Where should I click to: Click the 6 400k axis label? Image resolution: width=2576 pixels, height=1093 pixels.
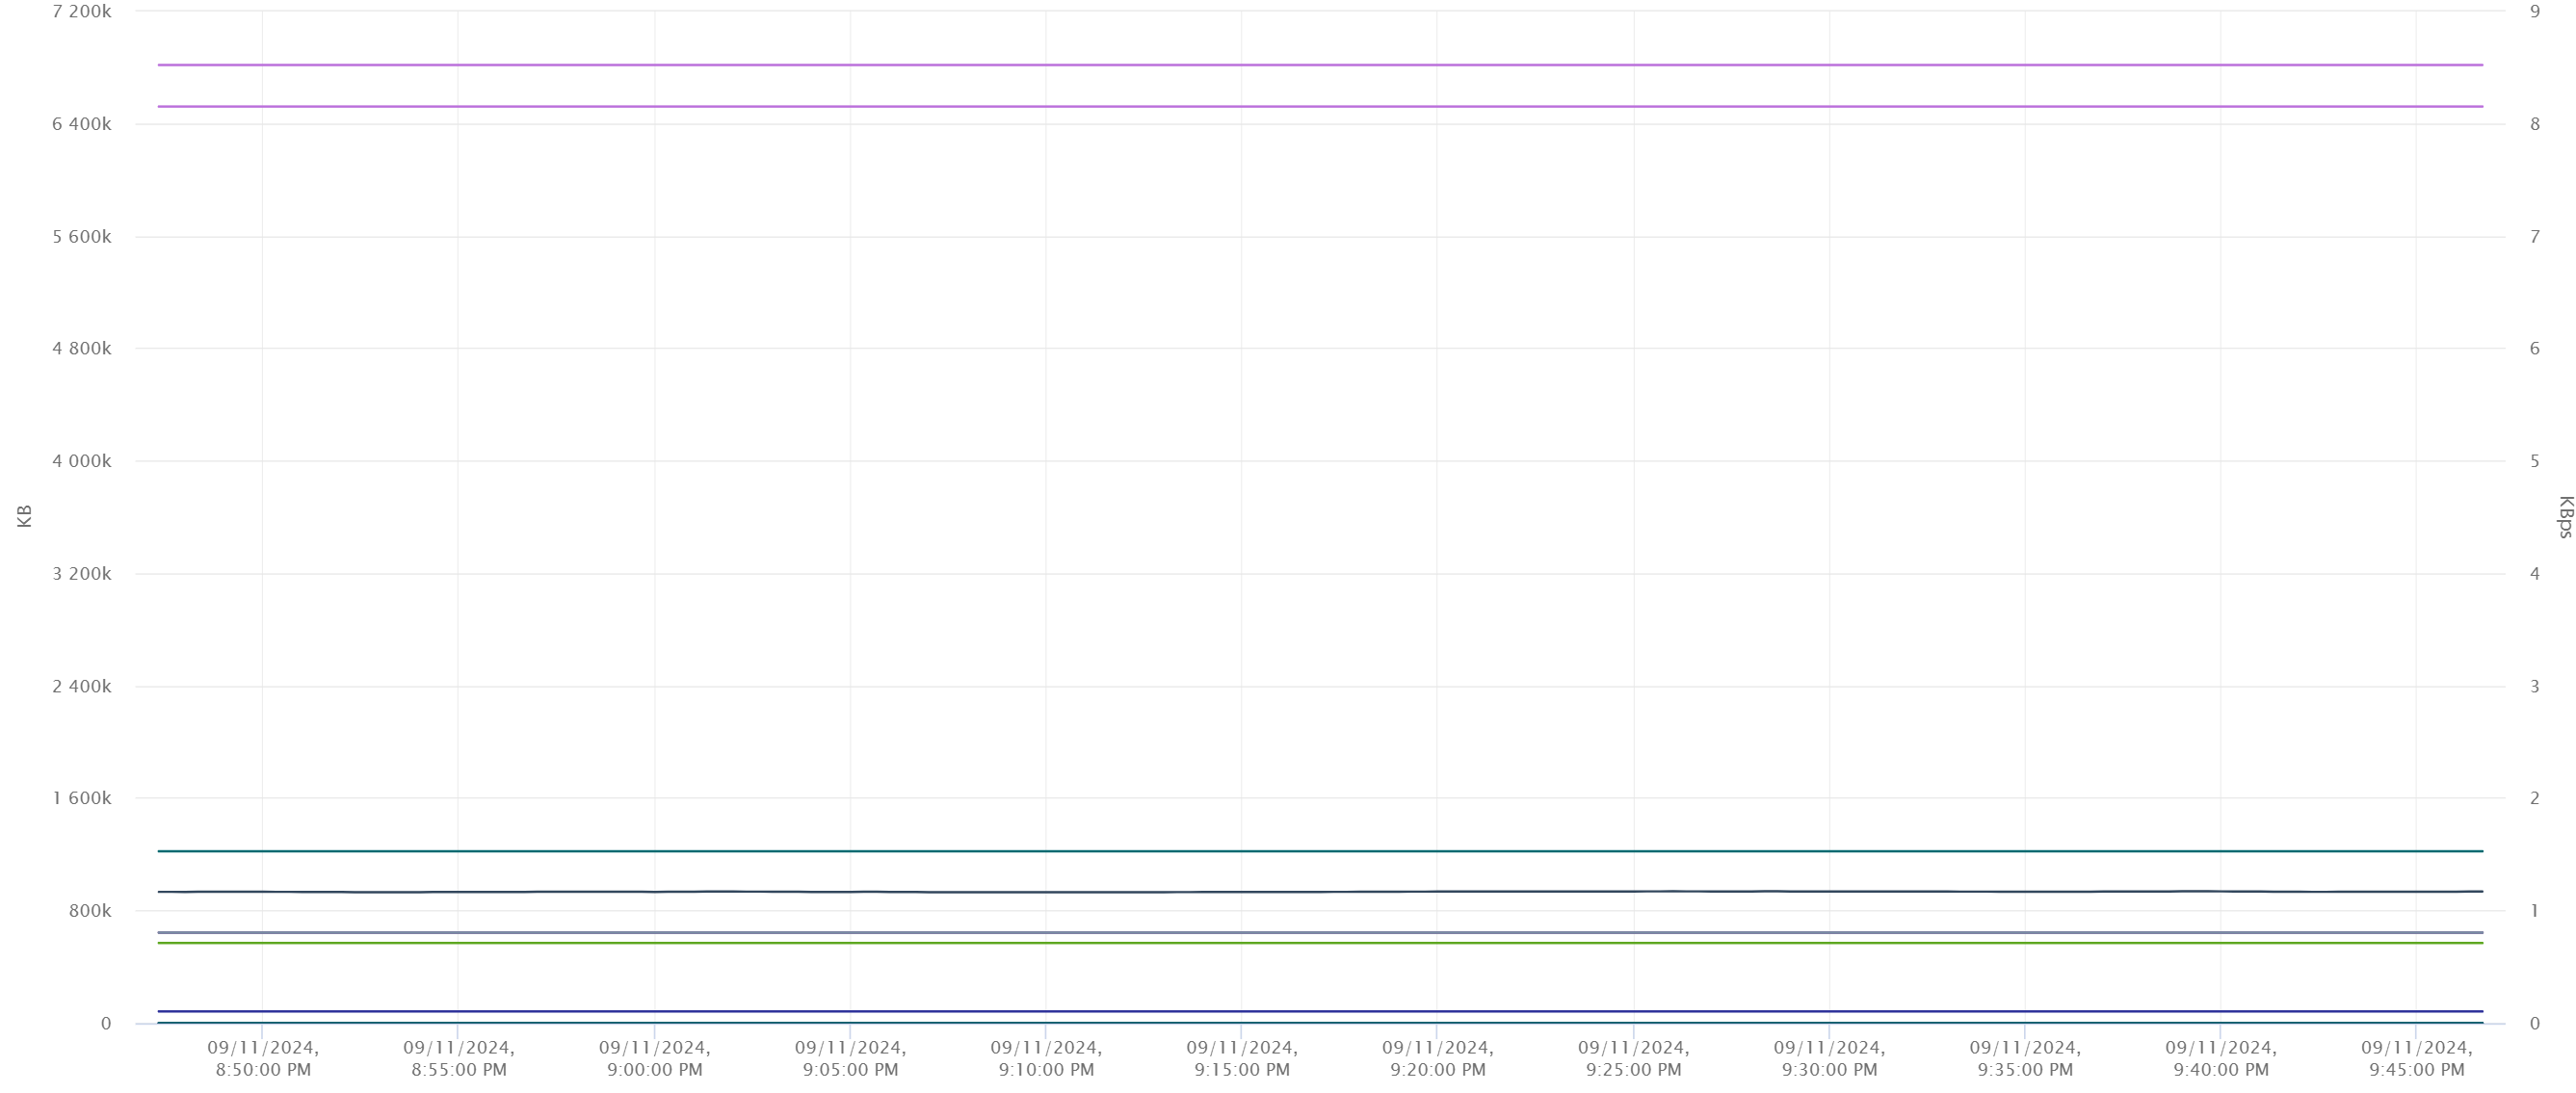[82, 124]
